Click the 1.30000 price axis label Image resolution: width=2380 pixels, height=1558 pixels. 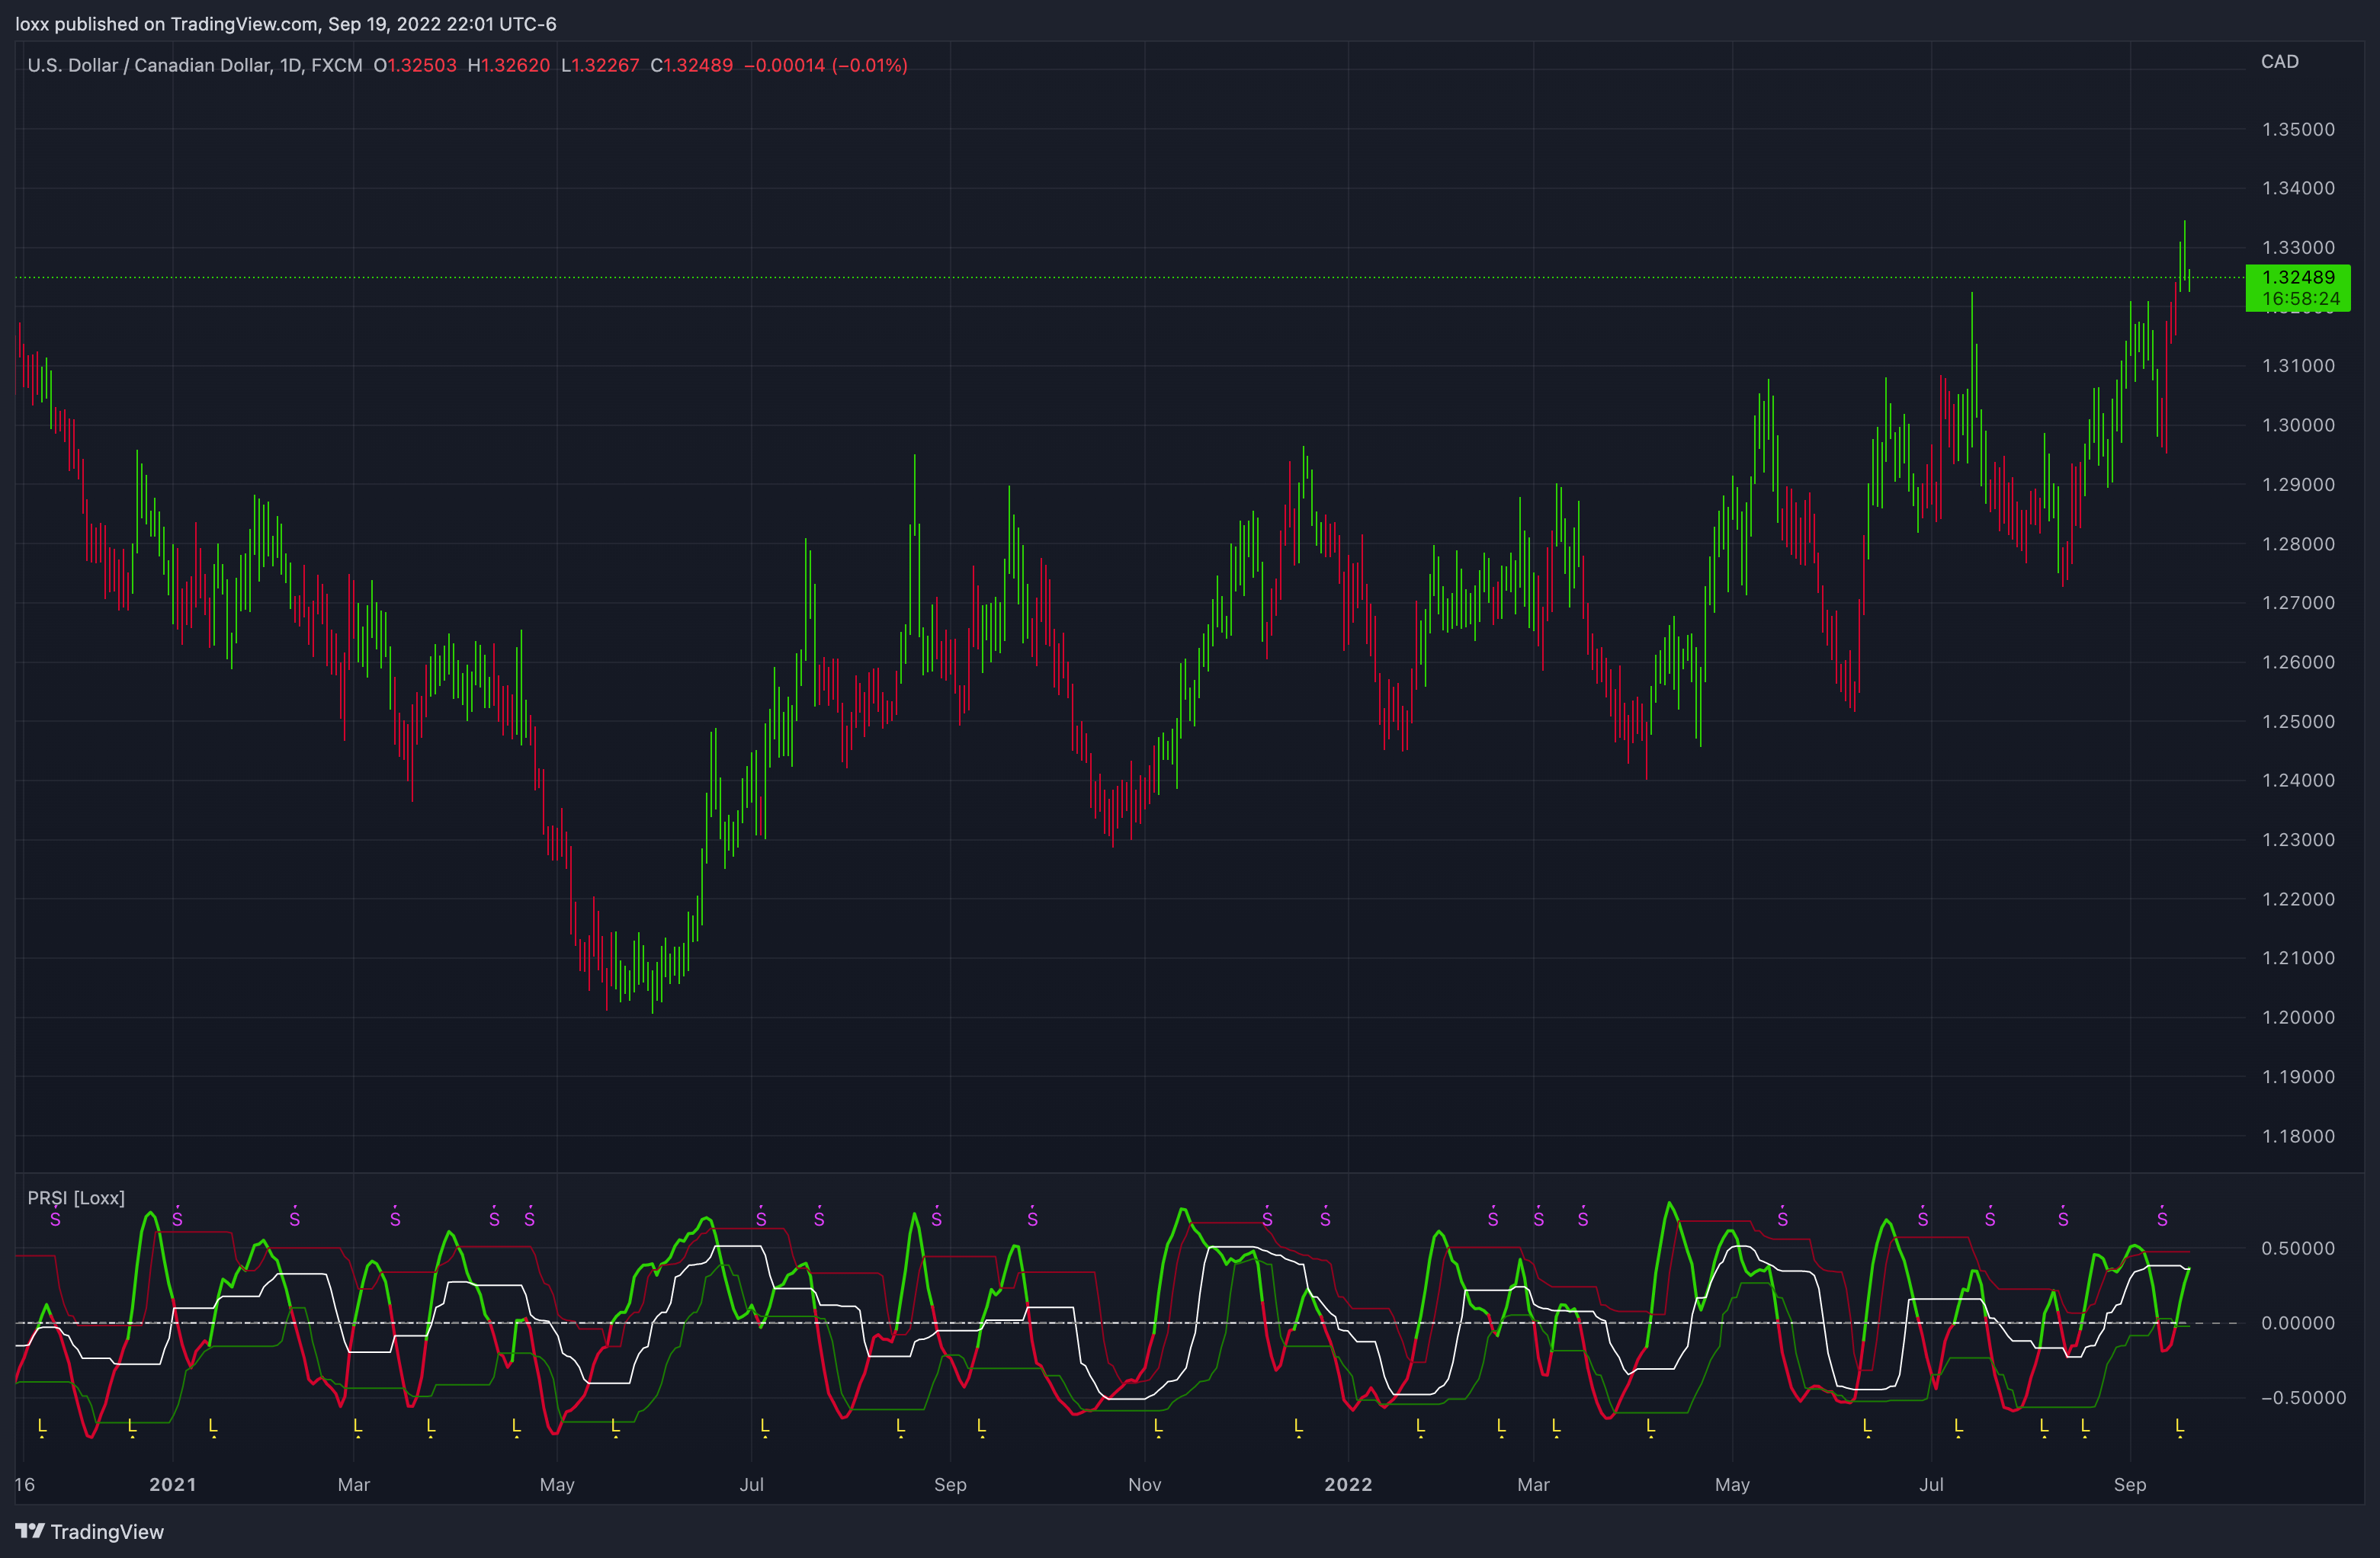click(2299, 425)
